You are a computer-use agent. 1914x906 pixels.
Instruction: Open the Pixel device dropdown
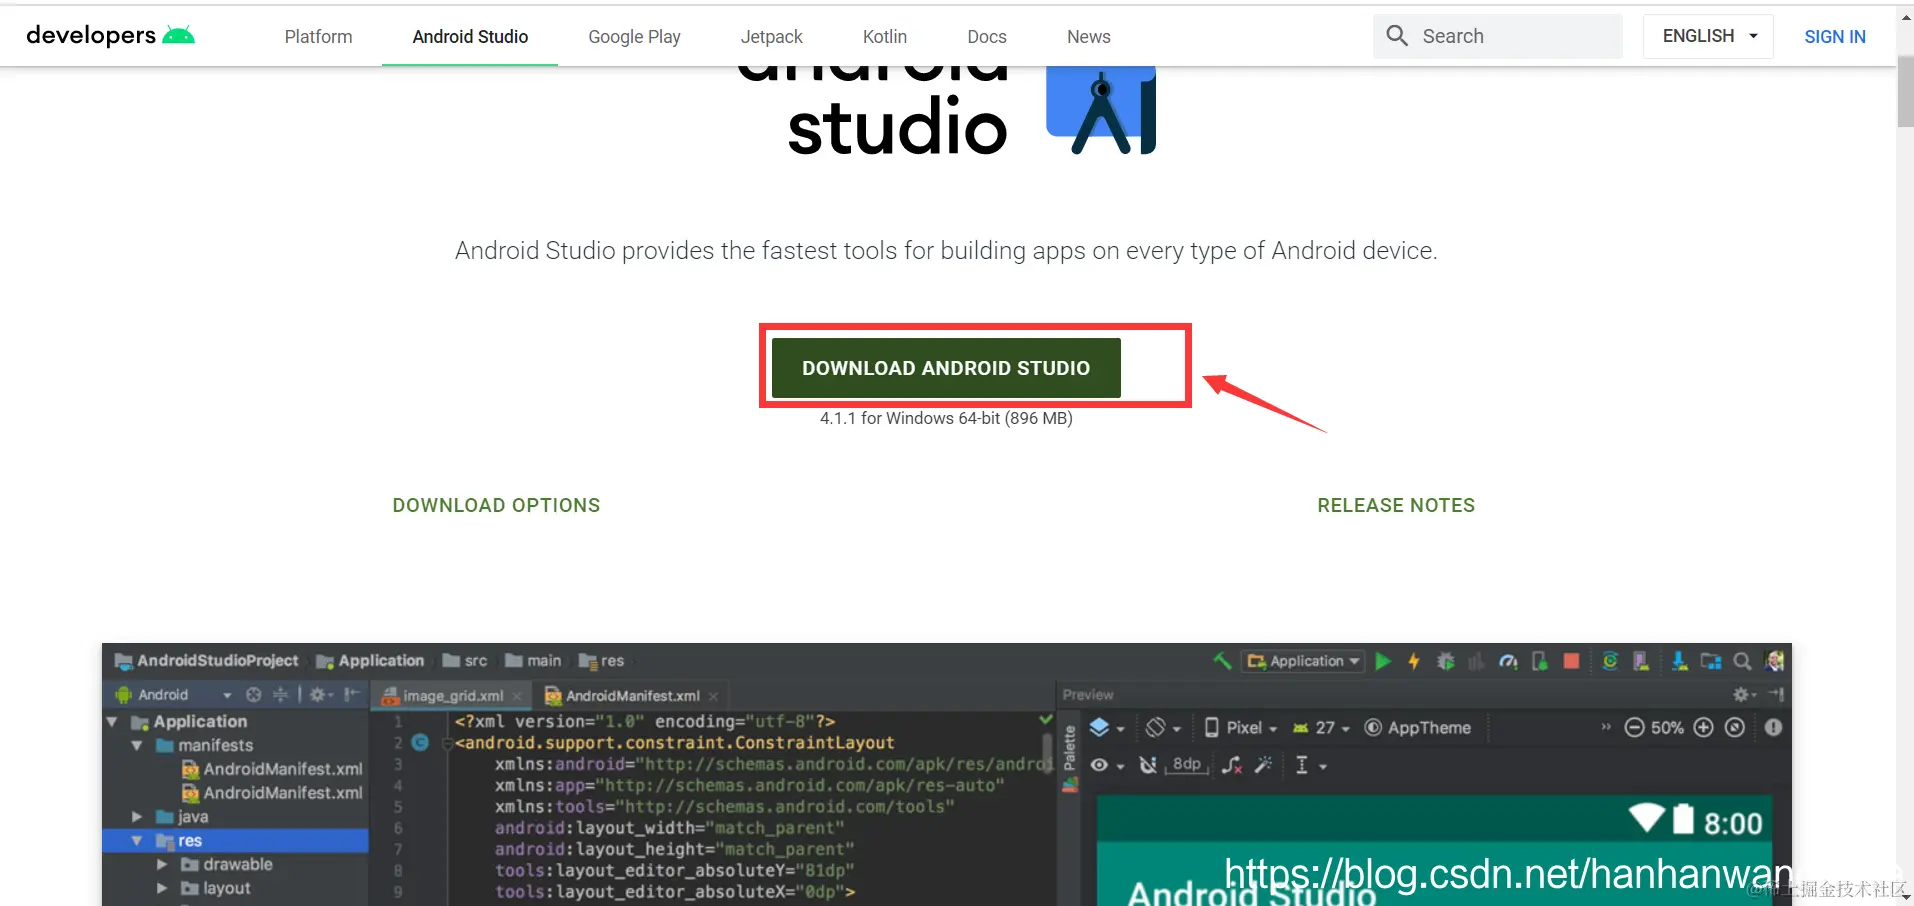coord(1241,728)
